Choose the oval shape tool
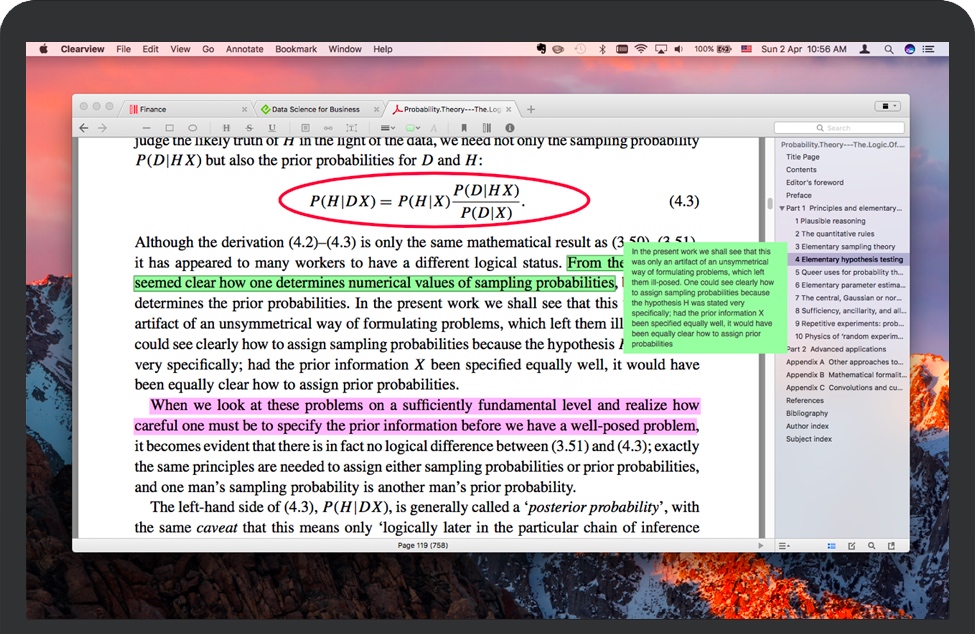The height and width of the screenshot is (634, 975). tap(192, 128)
